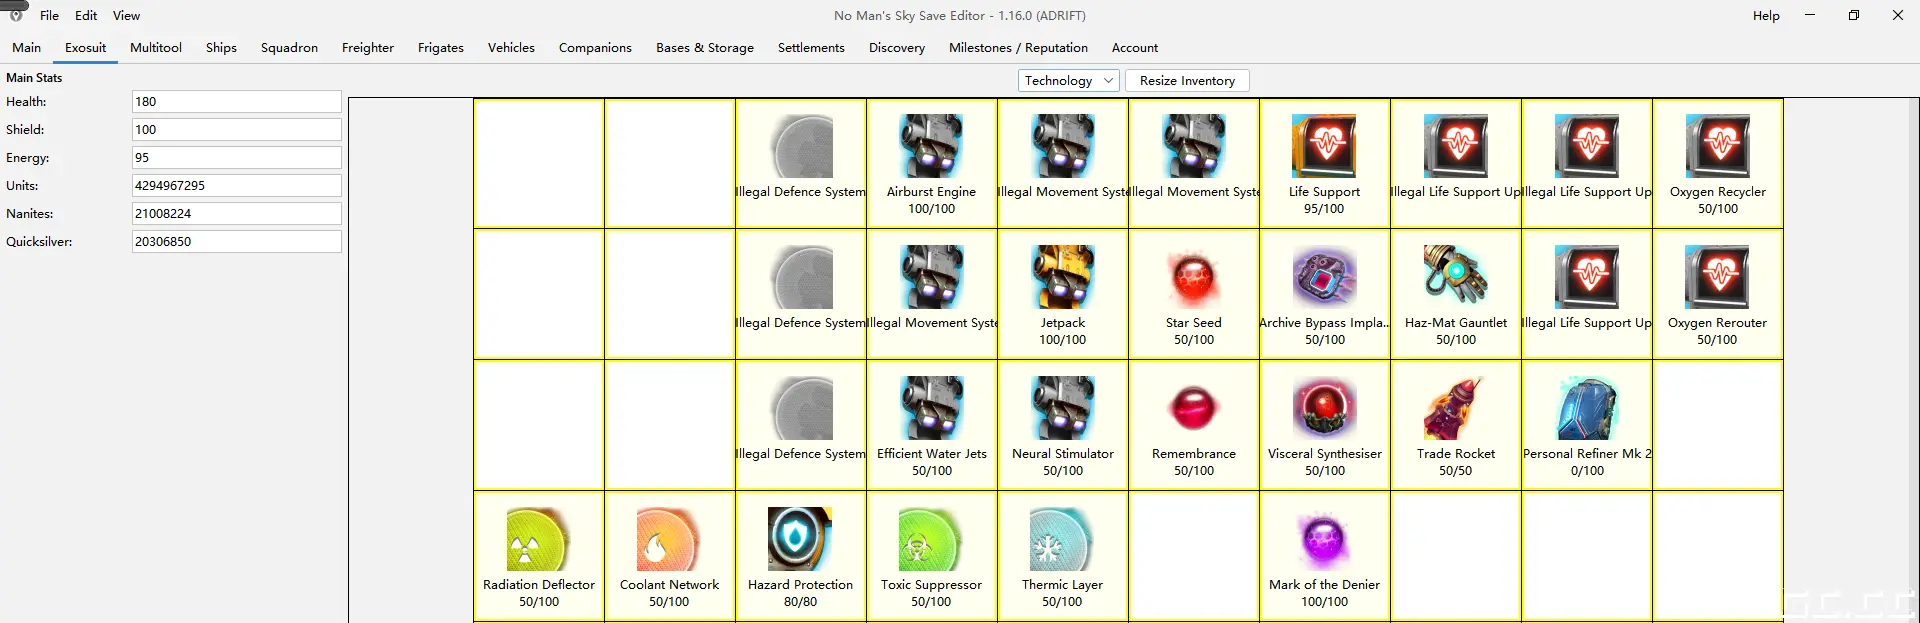Click the 'Trade Rocket' label text
Image resolution: width=1920 pixels, height=623 pixels.
[1456, 453]
